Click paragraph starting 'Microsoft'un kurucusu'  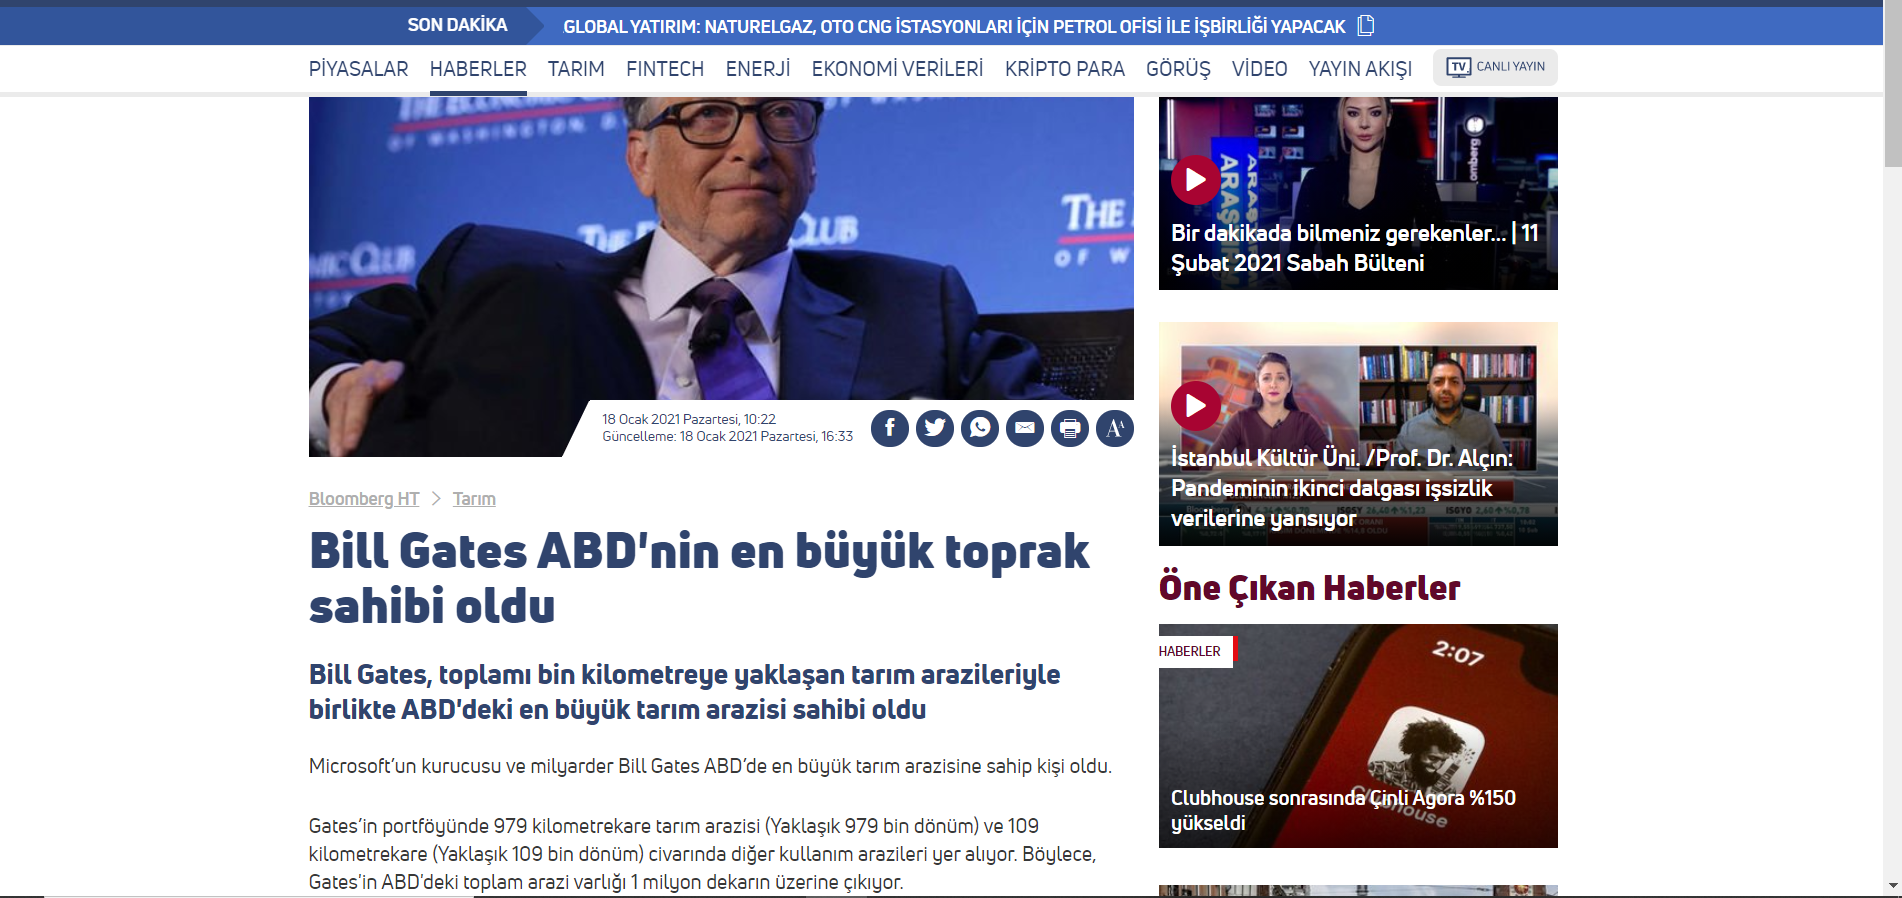click(x=710, y=766)
